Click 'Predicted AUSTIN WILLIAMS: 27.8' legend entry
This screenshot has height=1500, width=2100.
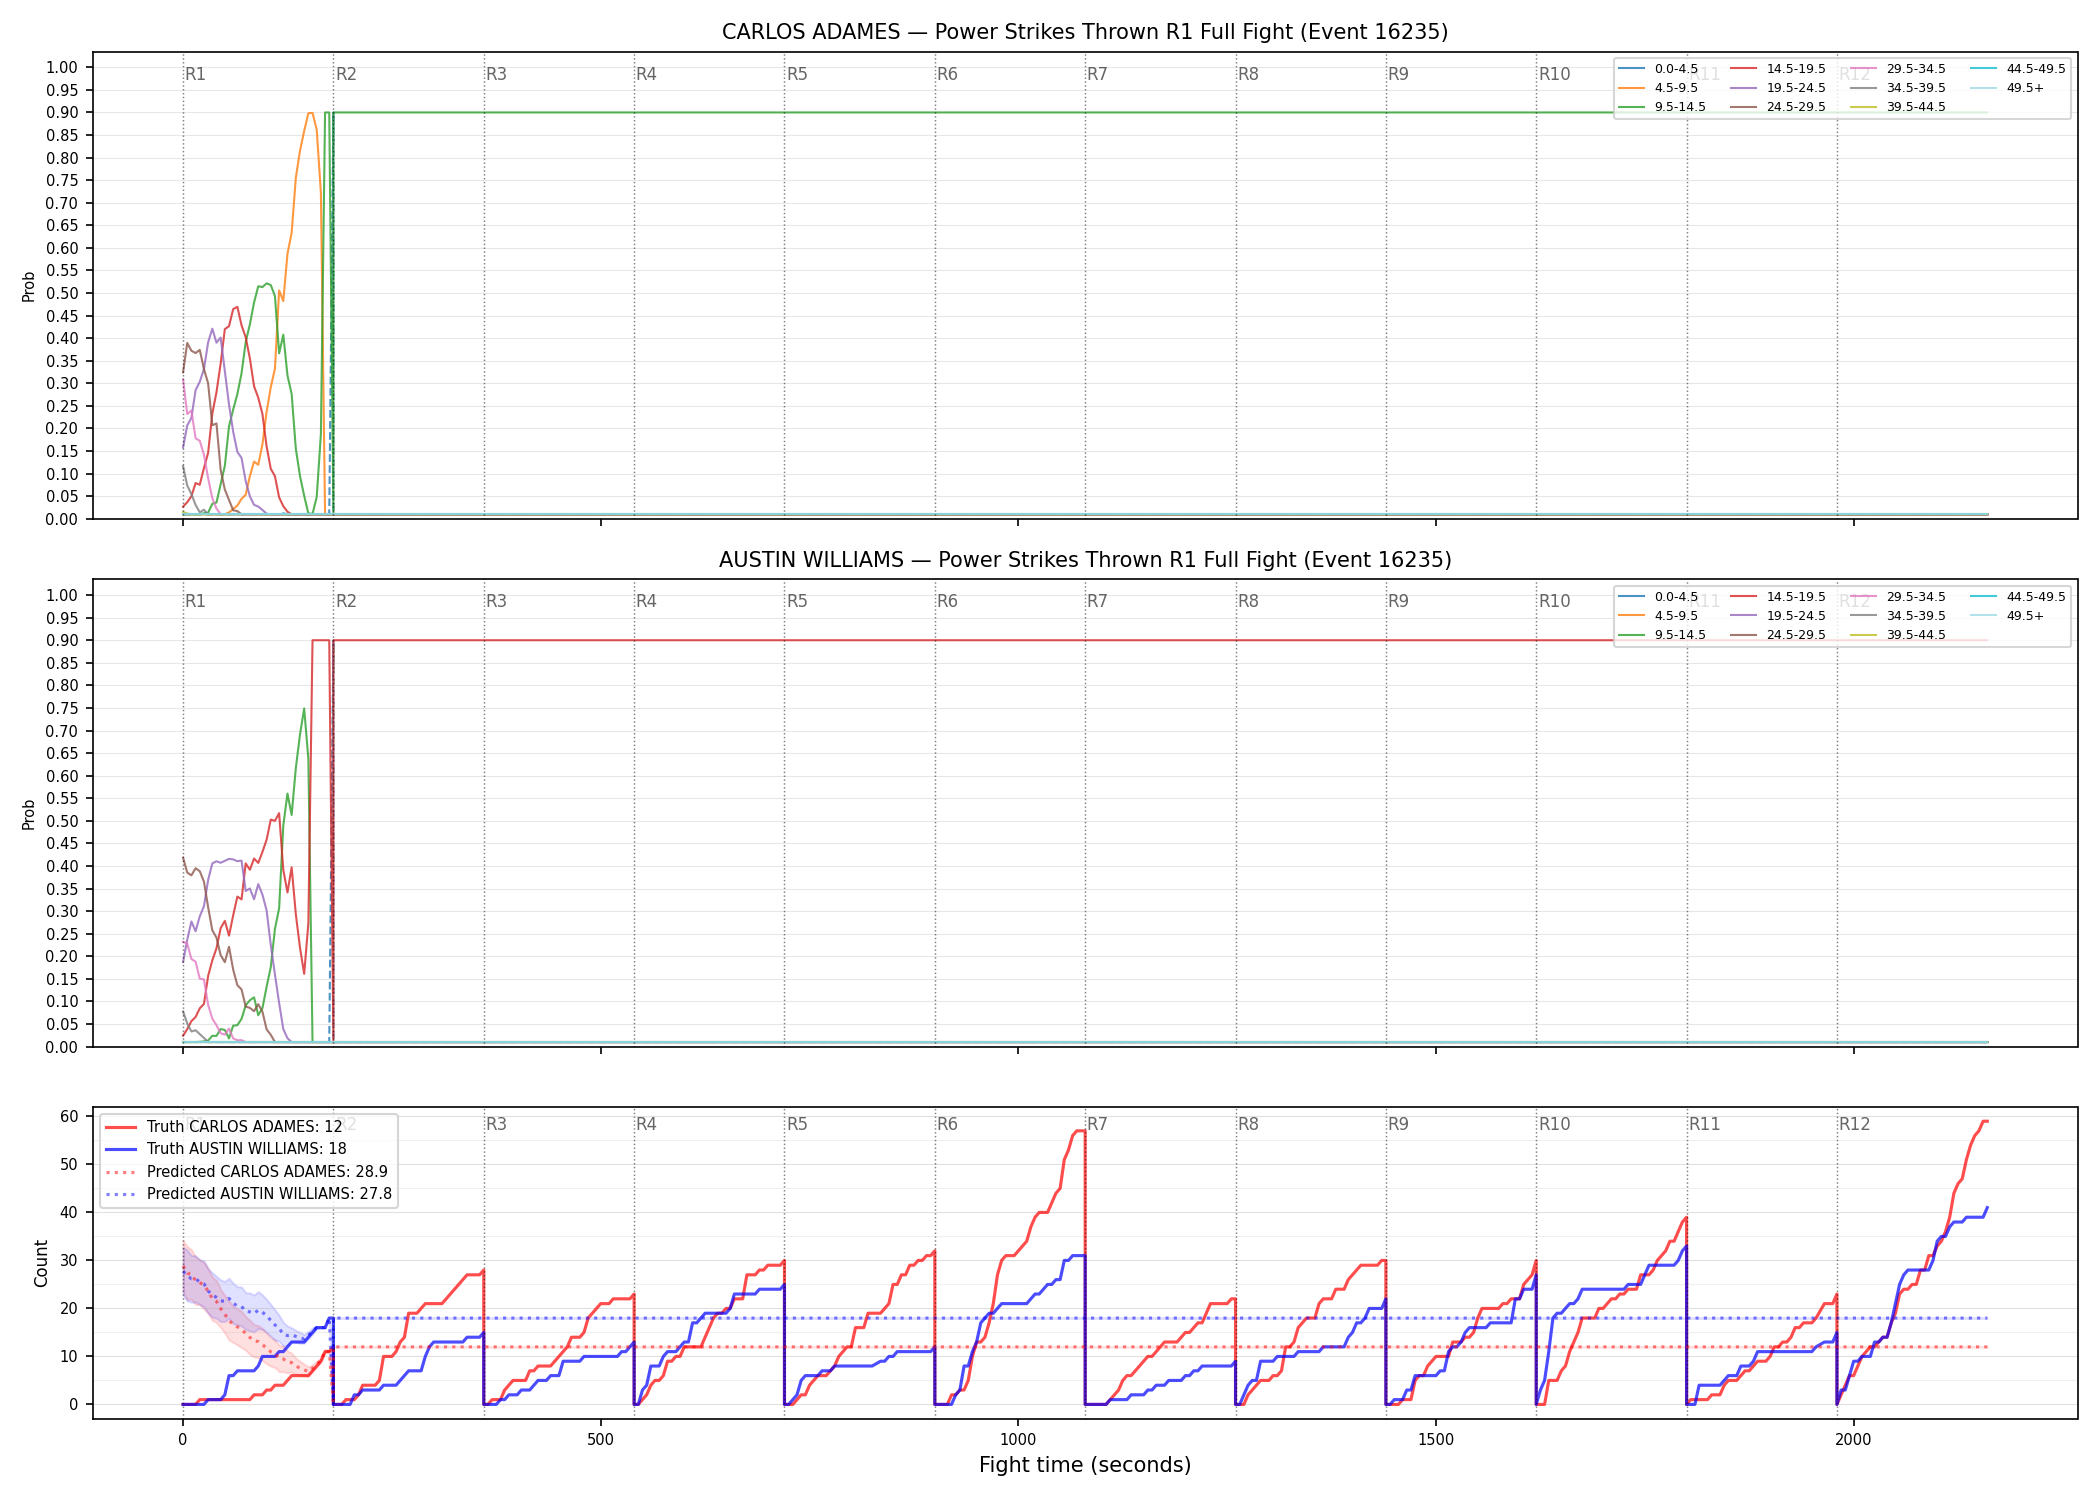point(248,1194)
